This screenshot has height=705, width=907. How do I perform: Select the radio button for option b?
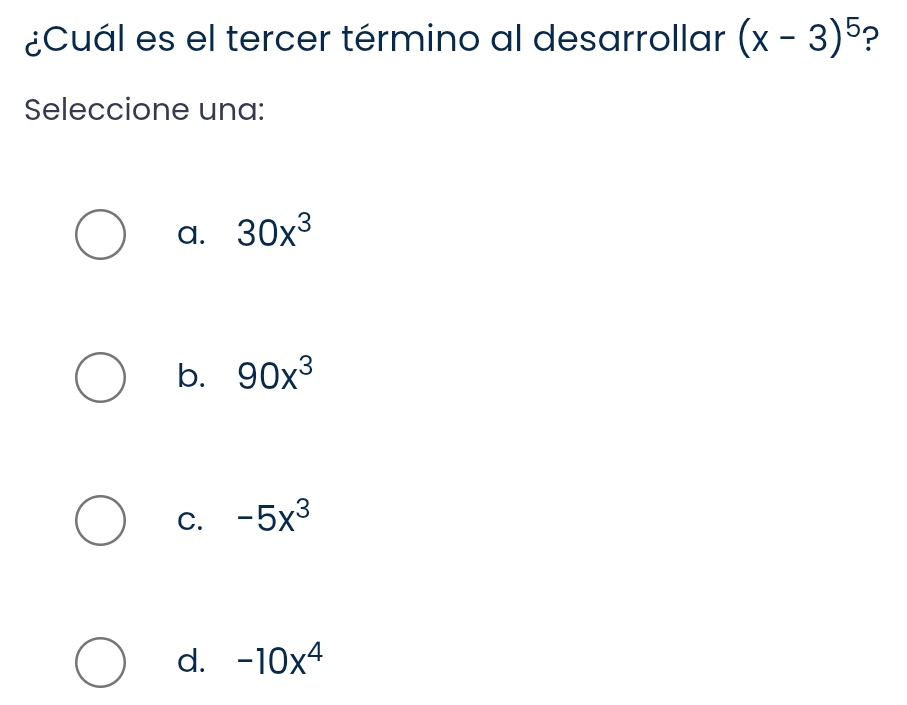coord(101,377)
